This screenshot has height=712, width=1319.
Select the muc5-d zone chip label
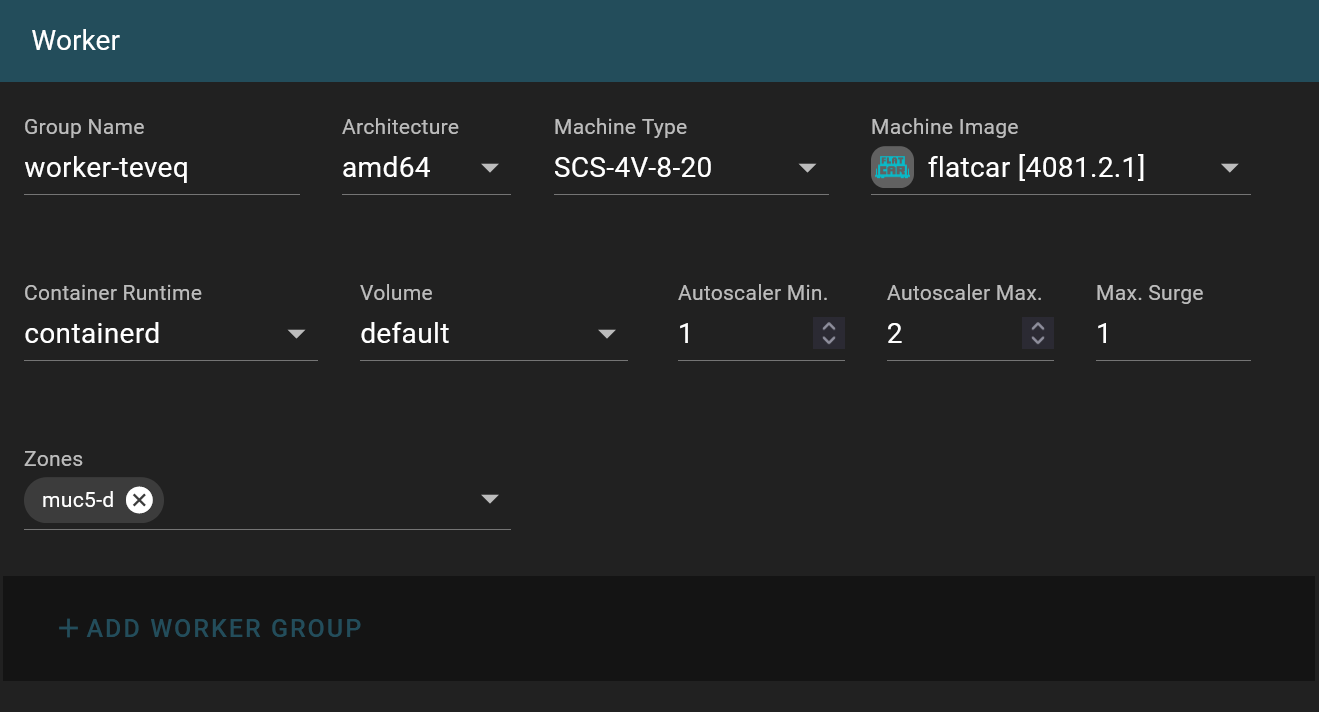point(78,500)
